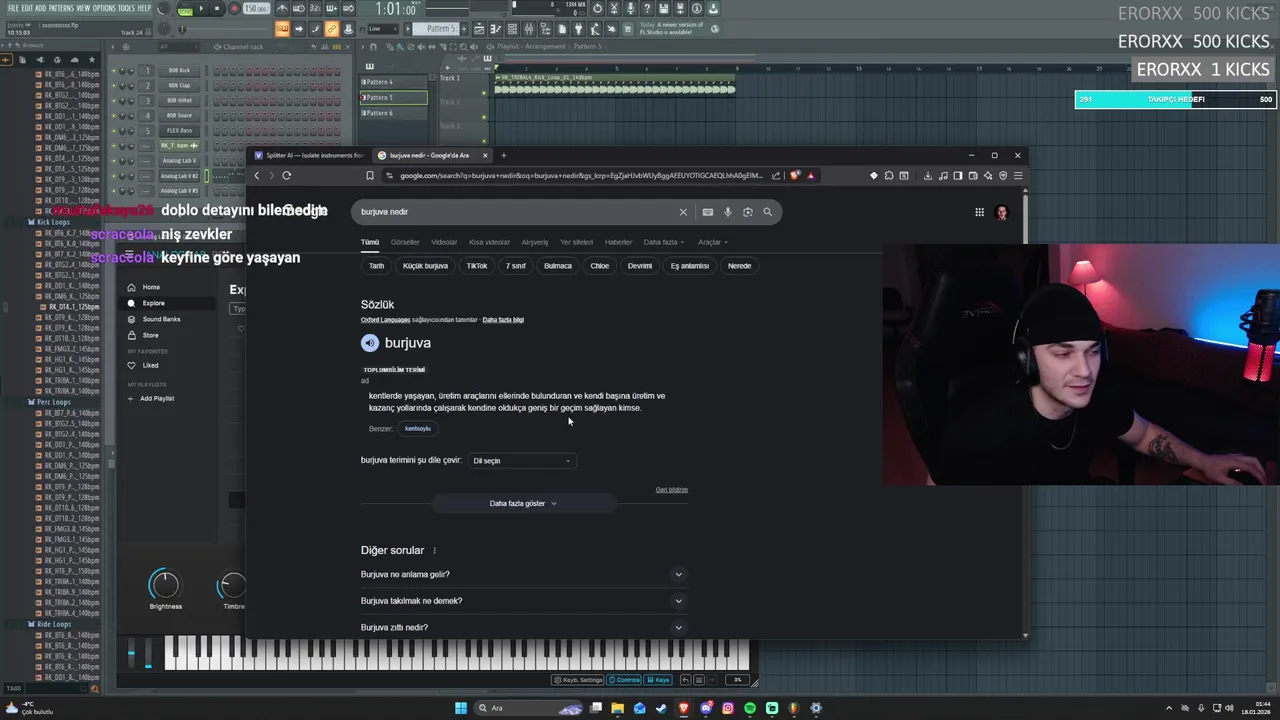
Task: Toggle mute LED for 808 Clap channel
Action: tap(113, 85)
